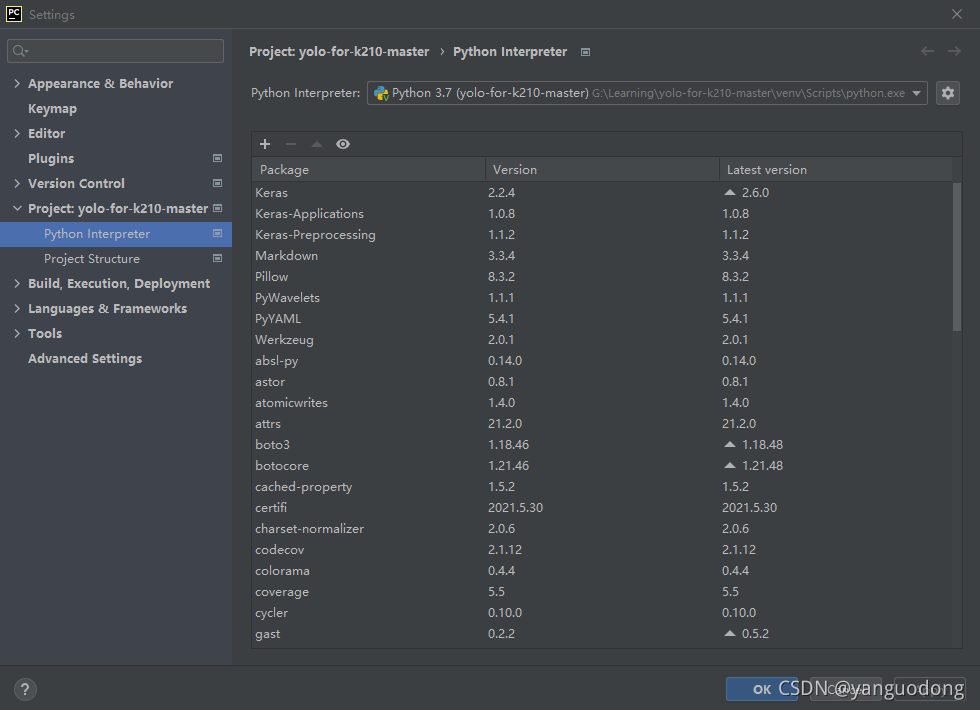
Task: Select the Pillow package row
Action: tap(602, 276)
